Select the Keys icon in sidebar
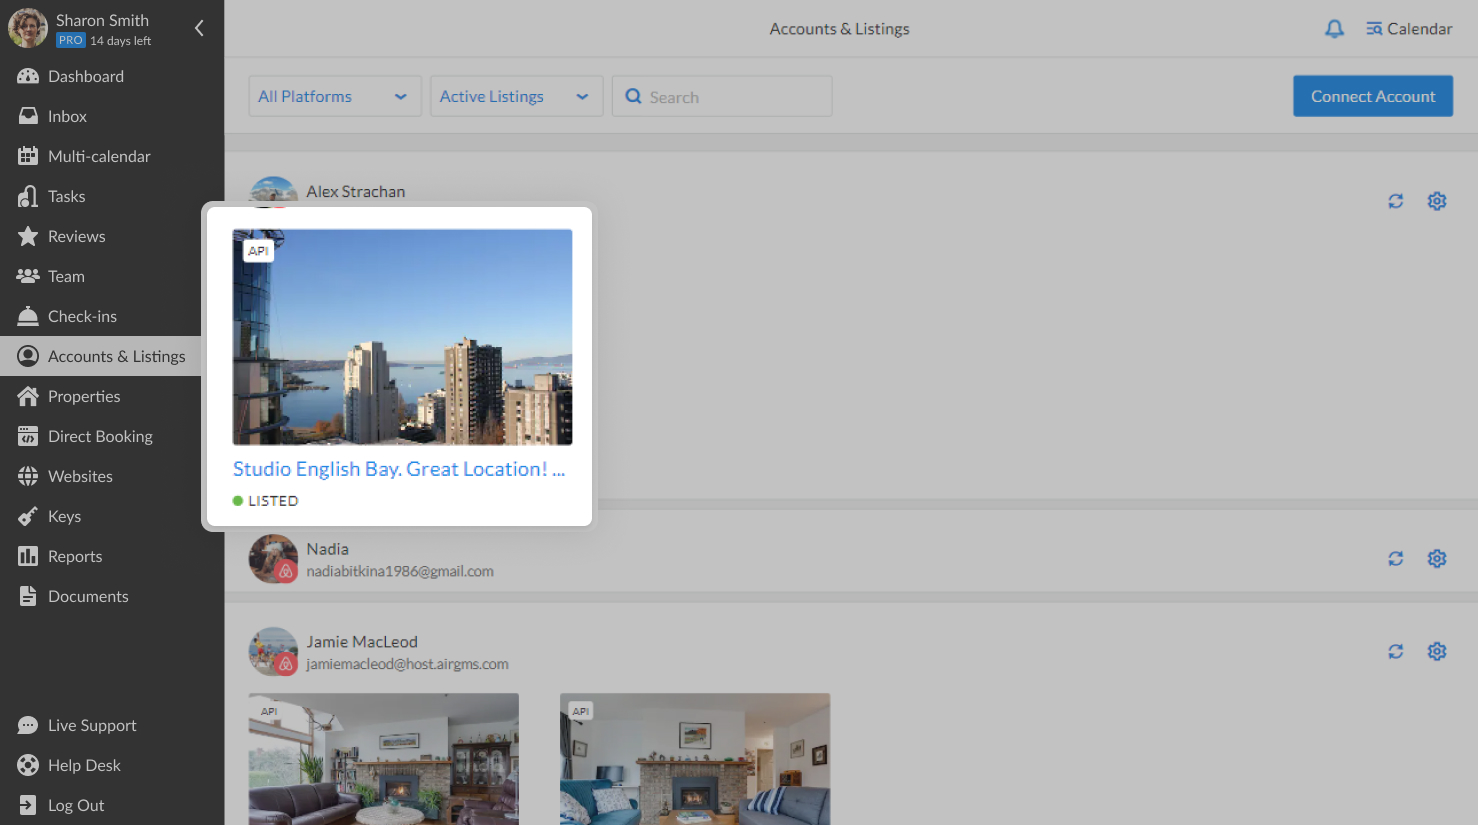 coord(27,516)
